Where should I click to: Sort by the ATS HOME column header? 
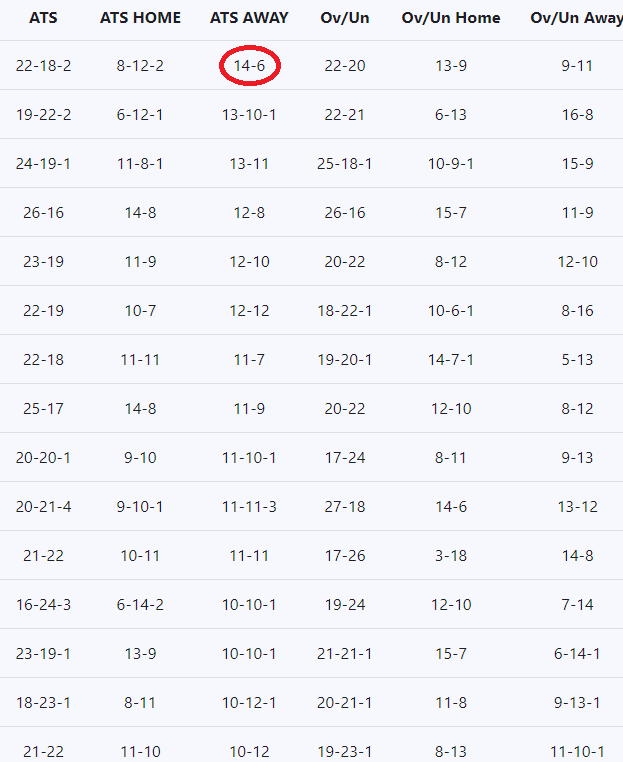point(140,18)
